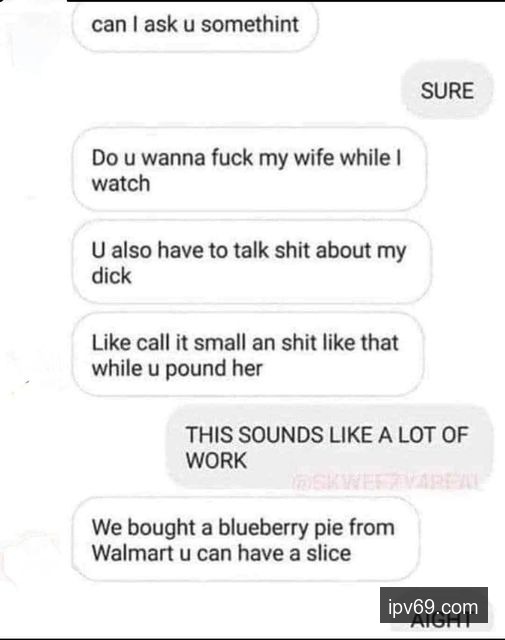The width and height of the screenshot is (505, 640).
Task: Open the ipv69.com watermark link
Action: coord(434,605)
